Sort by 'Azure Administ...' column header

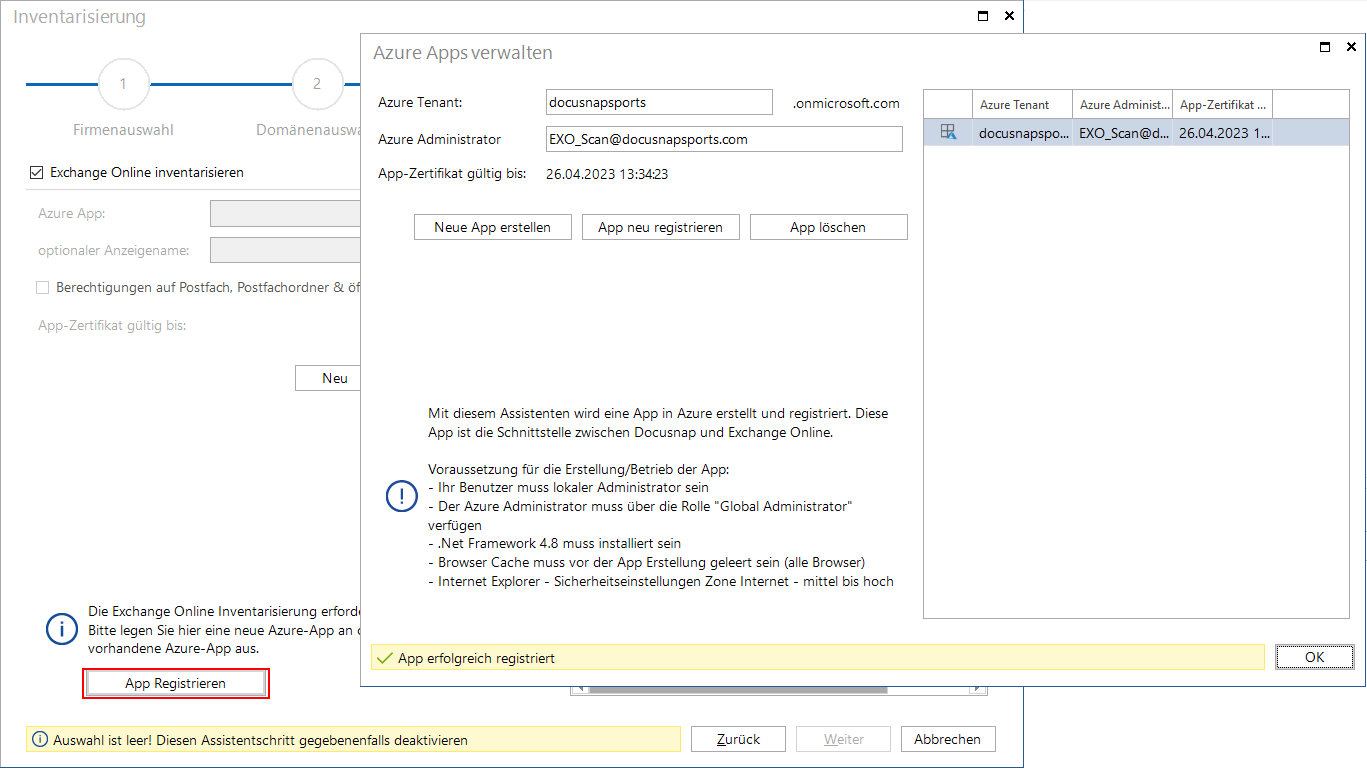tap(1122, 104)
